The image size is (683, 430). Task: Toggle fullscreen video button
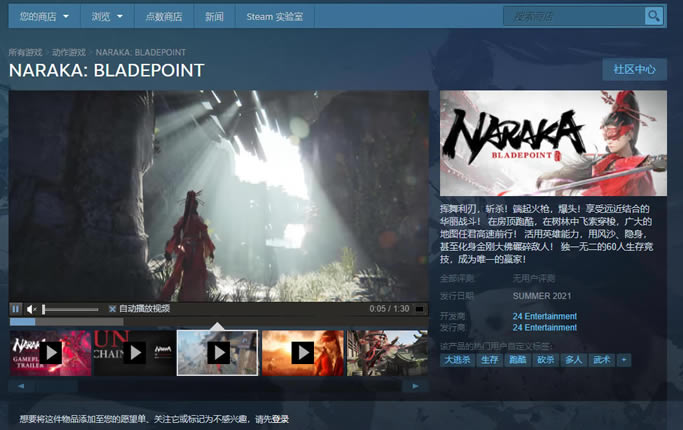tap(419, 309)
